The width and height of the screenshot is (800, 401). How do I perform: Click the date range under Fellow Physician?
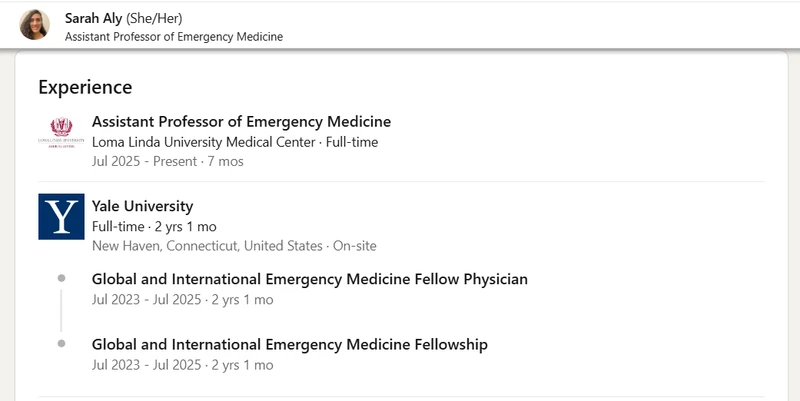(x=182, y=299)
